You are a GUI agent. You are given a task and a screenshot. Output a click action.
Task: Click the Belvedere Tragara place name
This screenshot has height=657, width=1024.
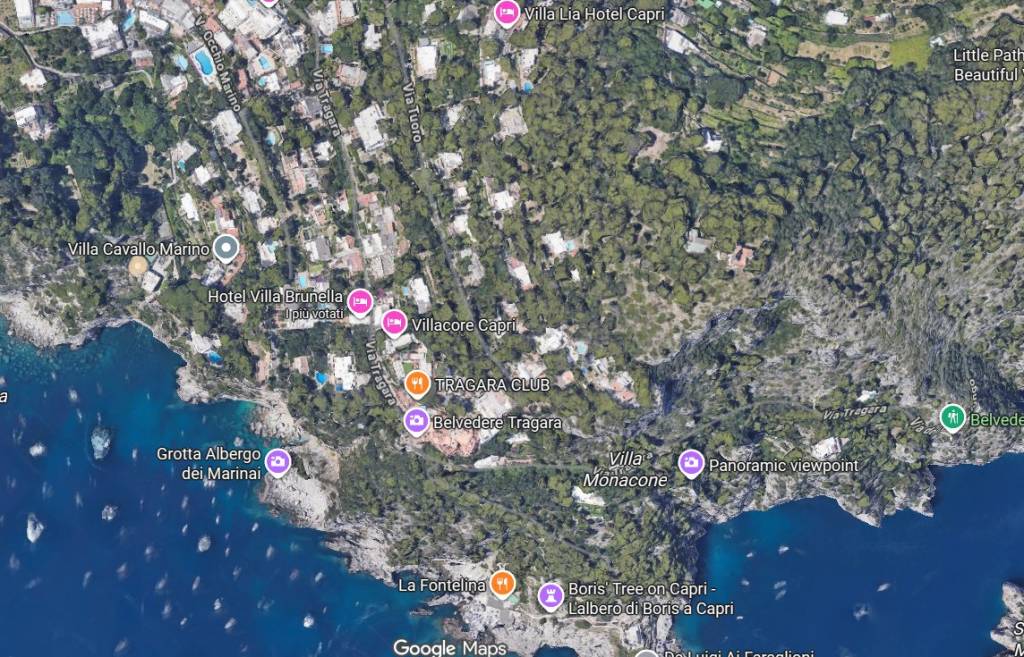pos(497,423)
